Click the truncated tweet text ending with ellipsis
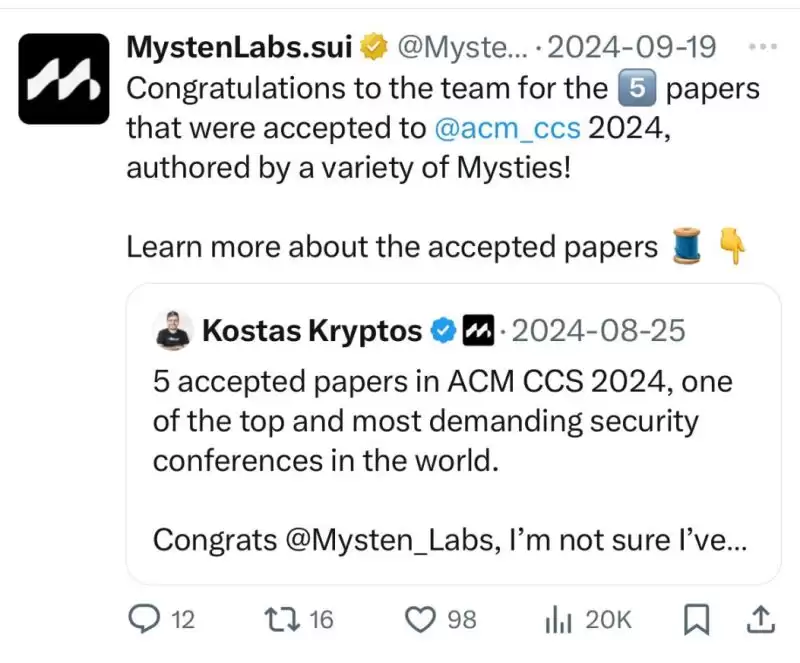 tap(443, 539)
